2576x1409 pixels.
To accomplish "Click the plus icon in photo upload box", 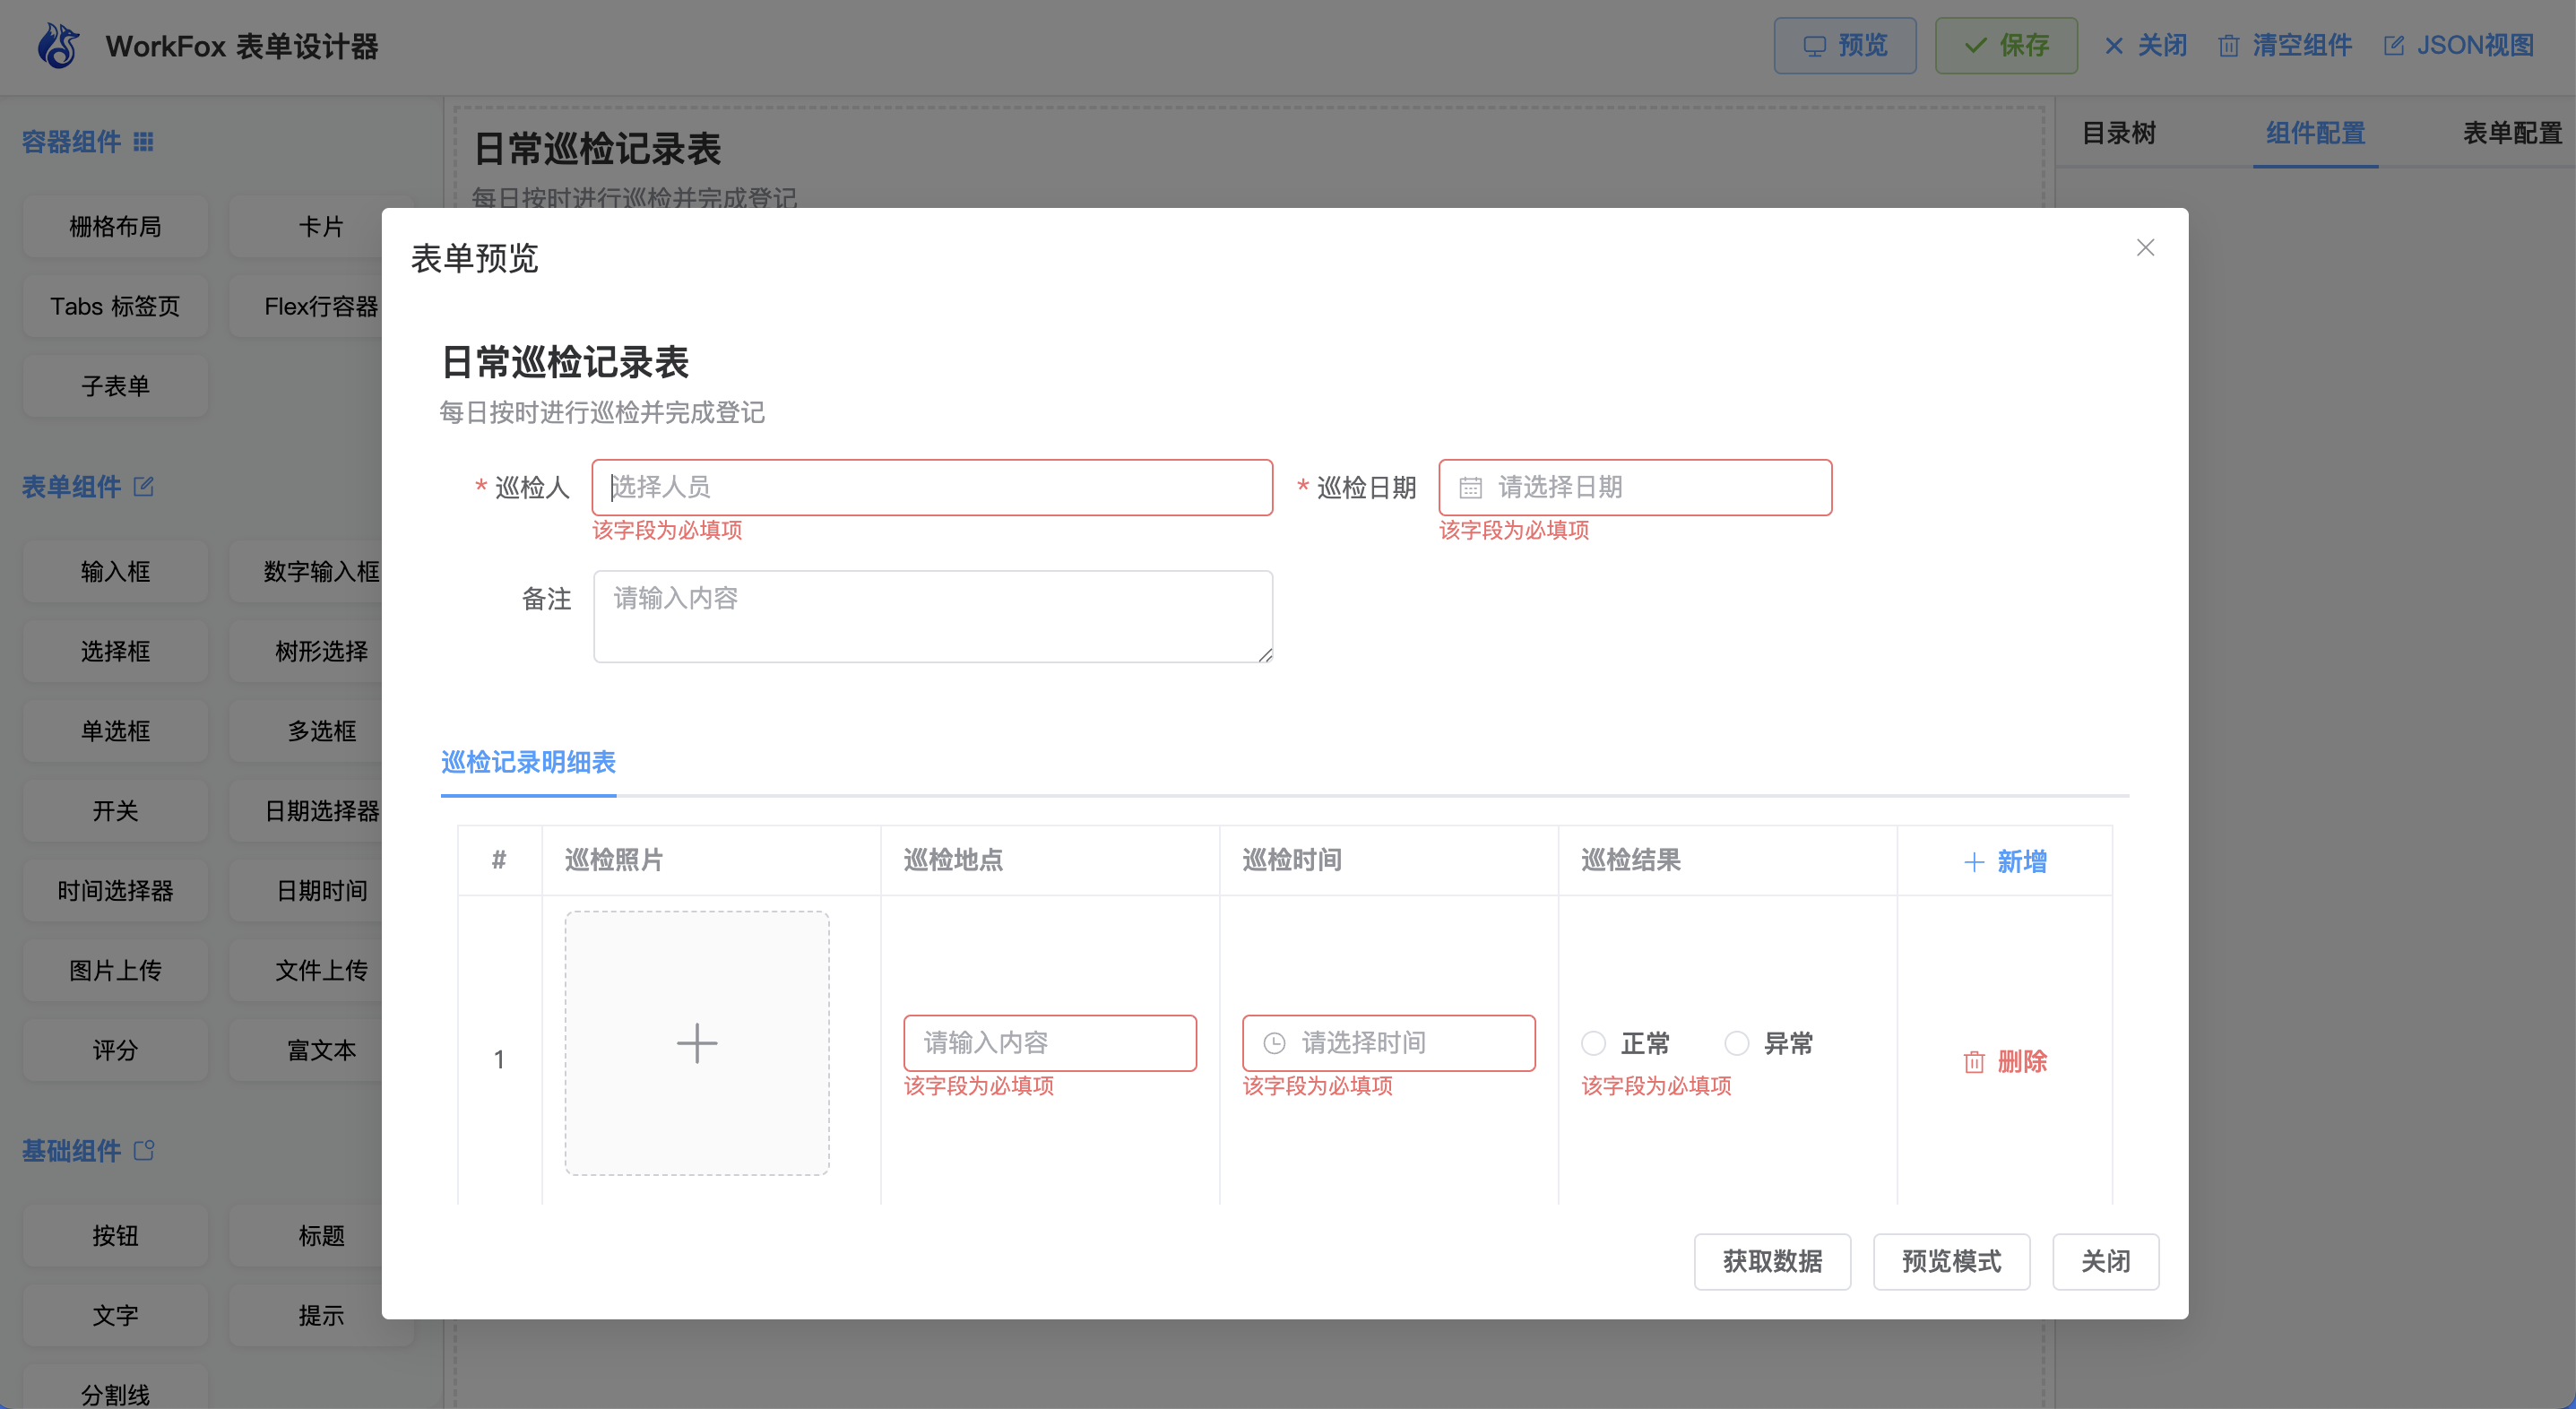I will pos(697,1043).
